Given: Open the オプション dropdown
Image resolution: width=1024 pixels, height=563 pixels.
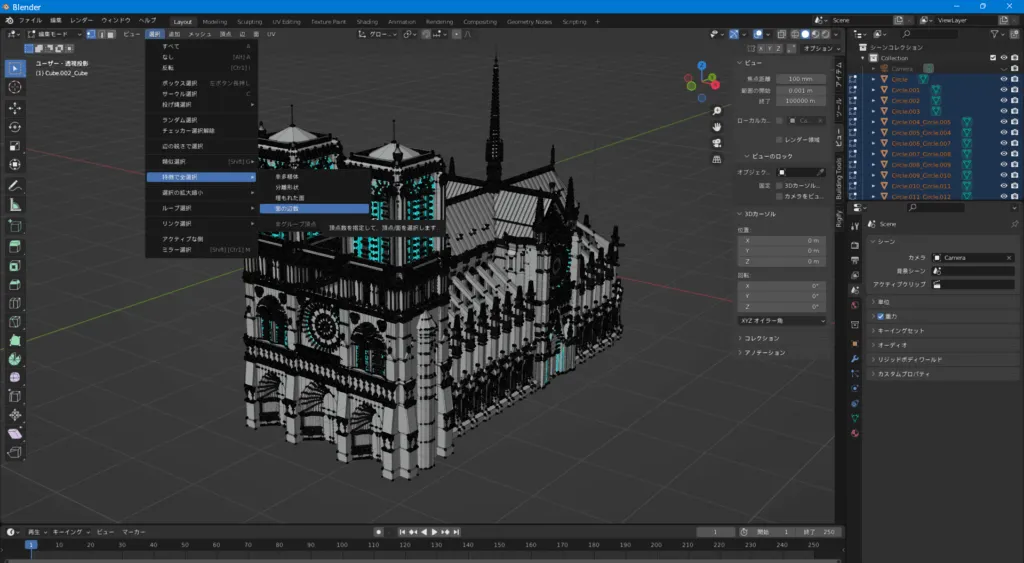Looking at the screenshot, I should pyautogui.click(x=822, y=48).
